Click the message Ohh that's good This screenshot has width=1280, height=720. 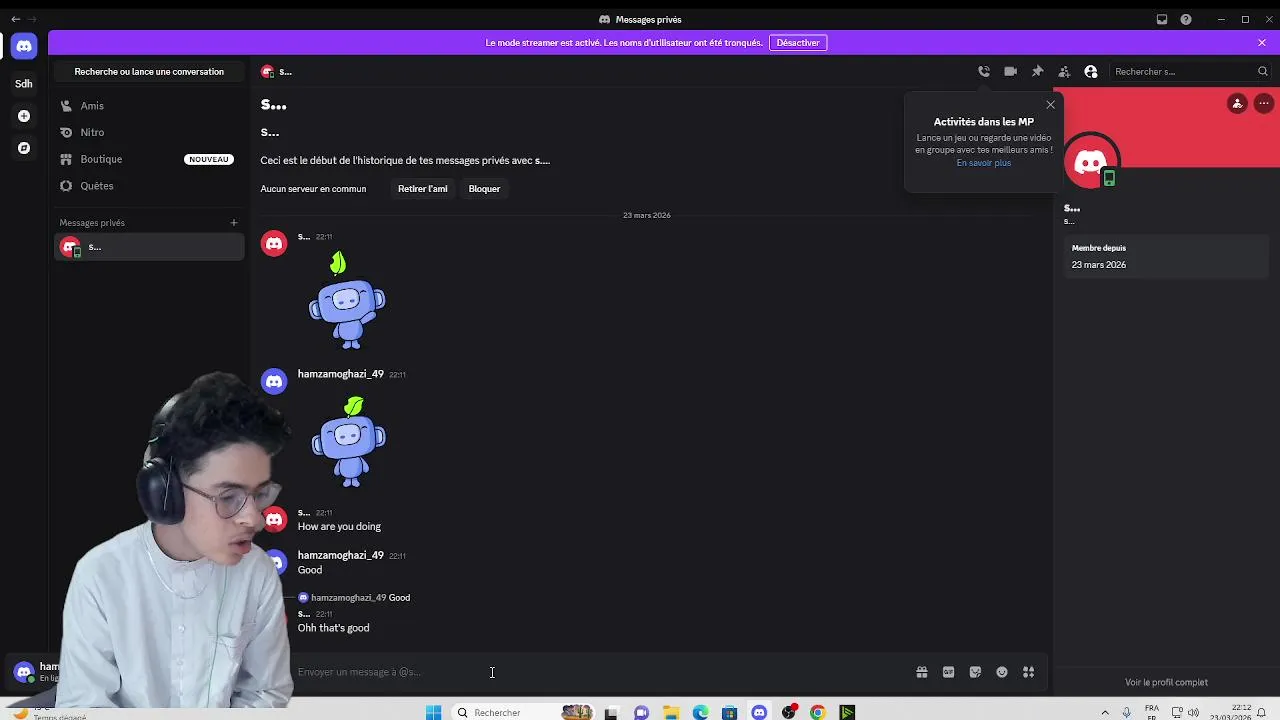[333, 628]
